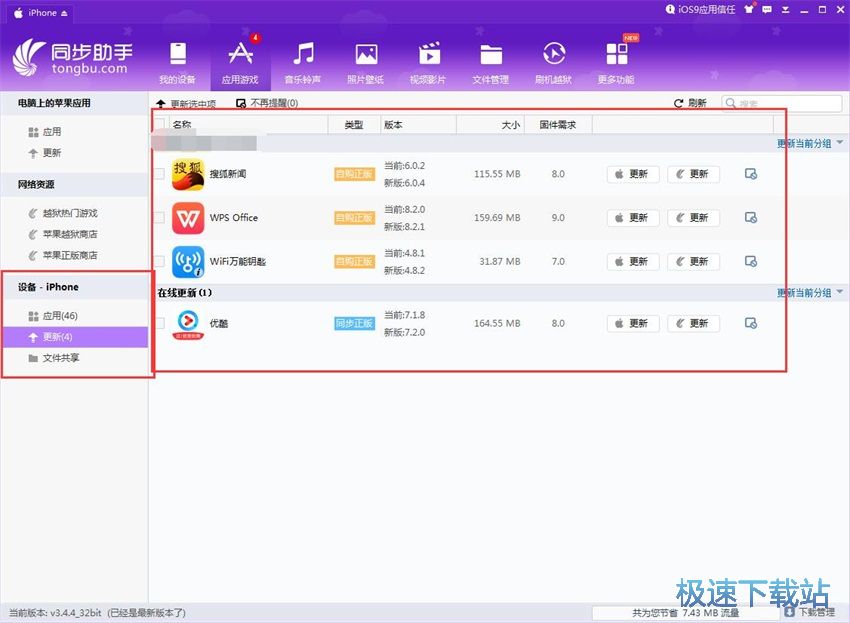
Task: Click Tongbu 更新 button for 搜狐新闻
Action: click(693, 174)
